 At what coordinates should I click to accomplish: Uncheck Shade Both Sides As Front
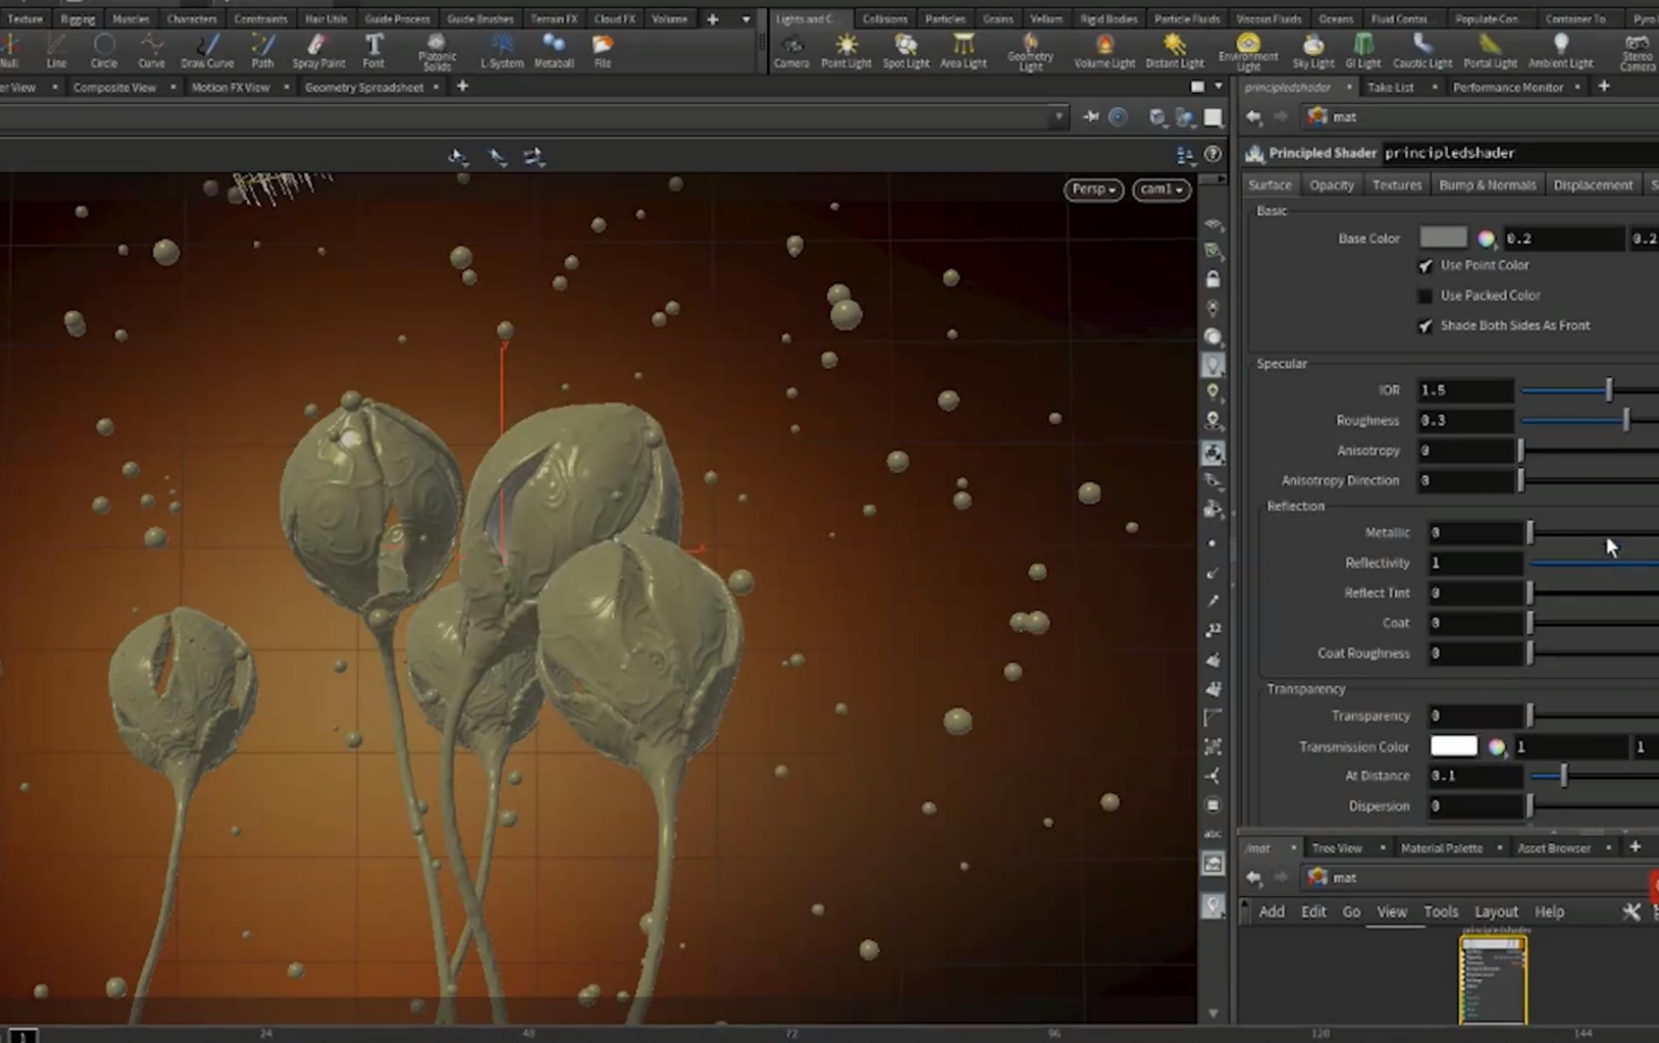click(1425, 326)
